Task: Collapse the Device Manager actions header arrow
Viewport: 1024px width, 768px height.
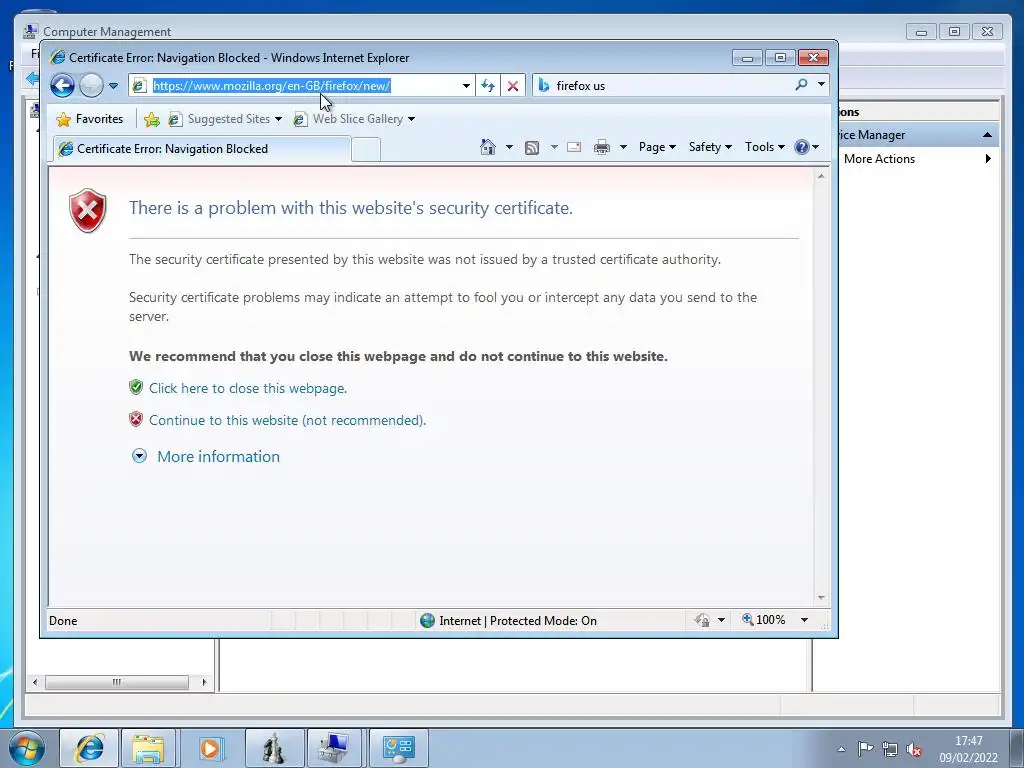Action: (987, 135)
